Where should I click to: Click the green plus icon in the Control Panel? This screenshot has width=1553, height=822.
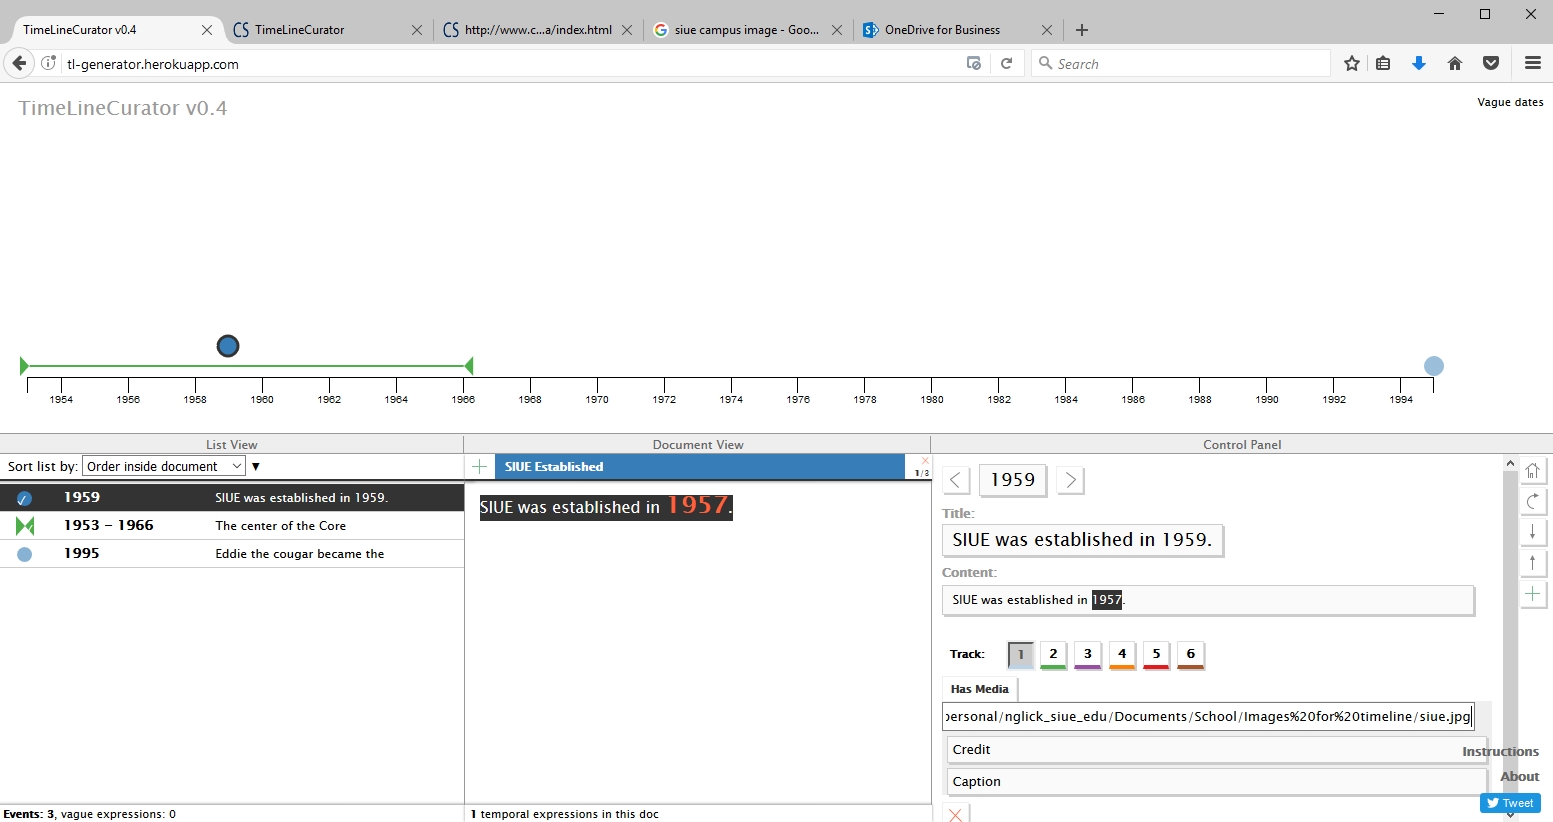(1532, 594)
